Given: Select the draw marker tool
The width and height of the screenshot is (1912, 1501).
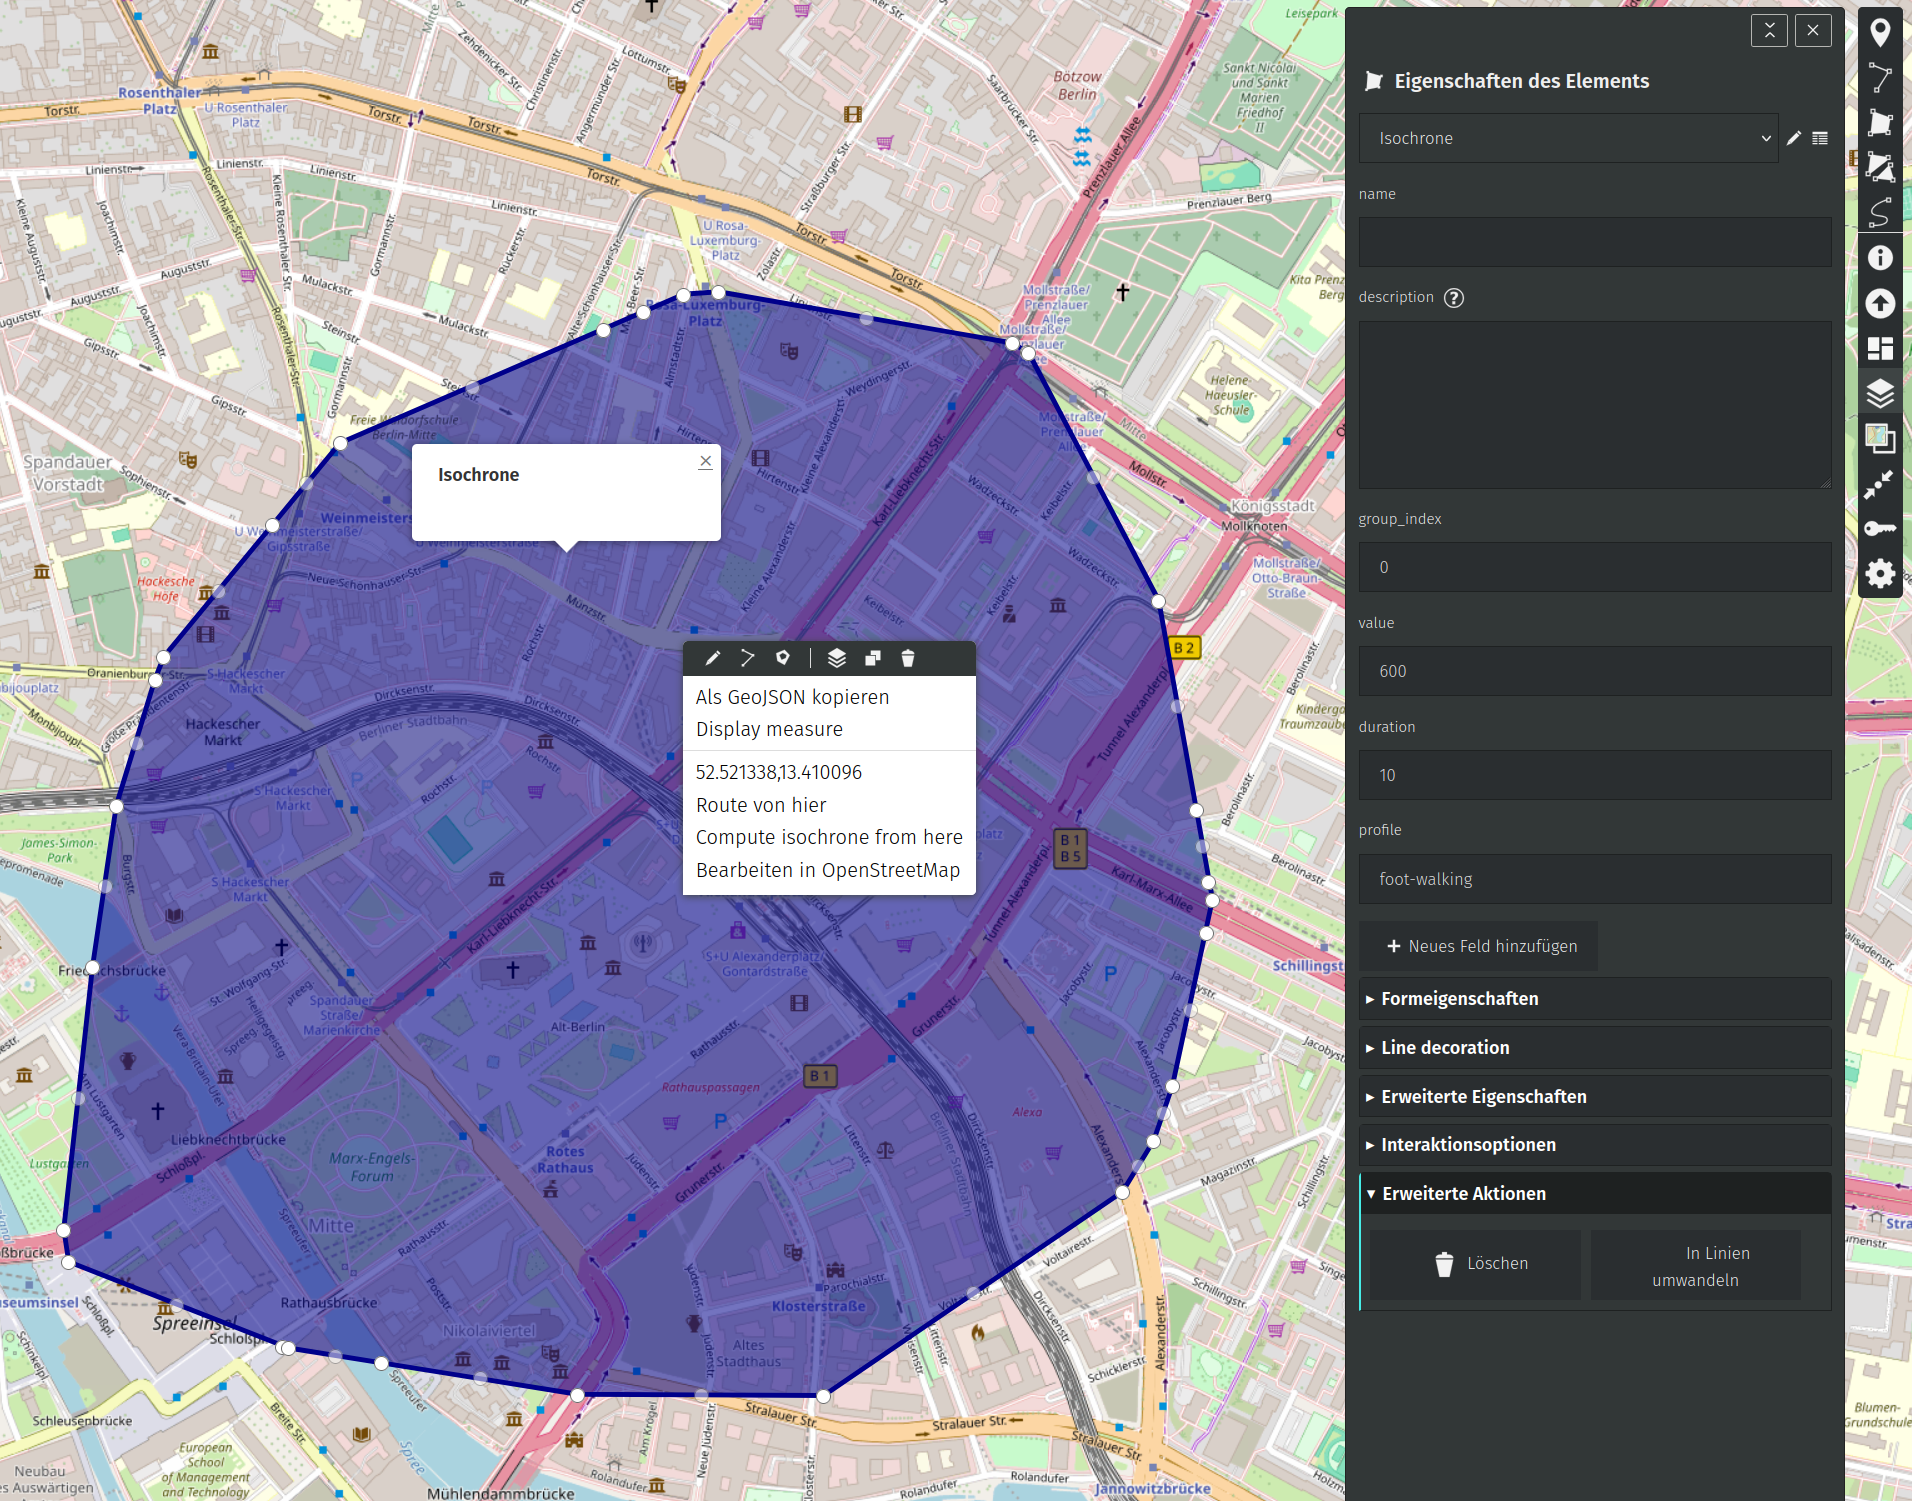Looking at the screenshot, I should point(1880,33).
